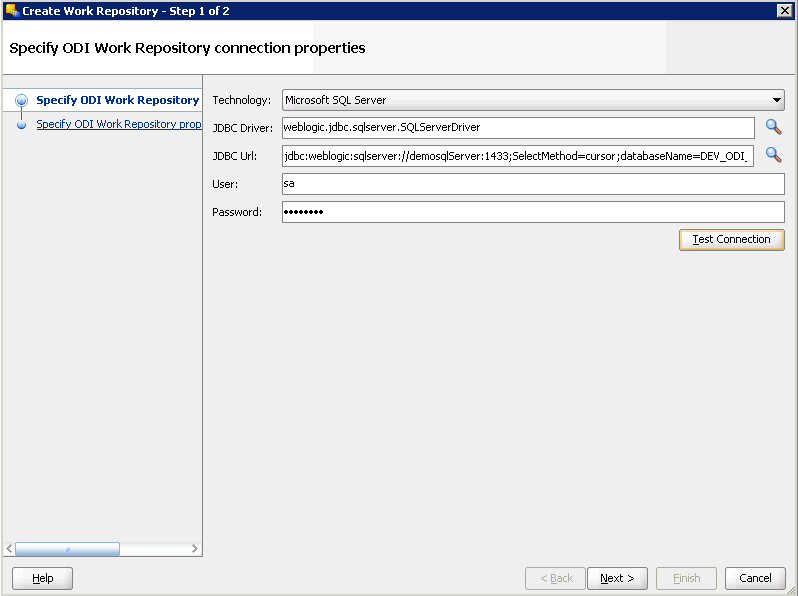Click the first wizard step bullet icon
This screenshot has width=798, height=596.
click(x=21, y=100)
